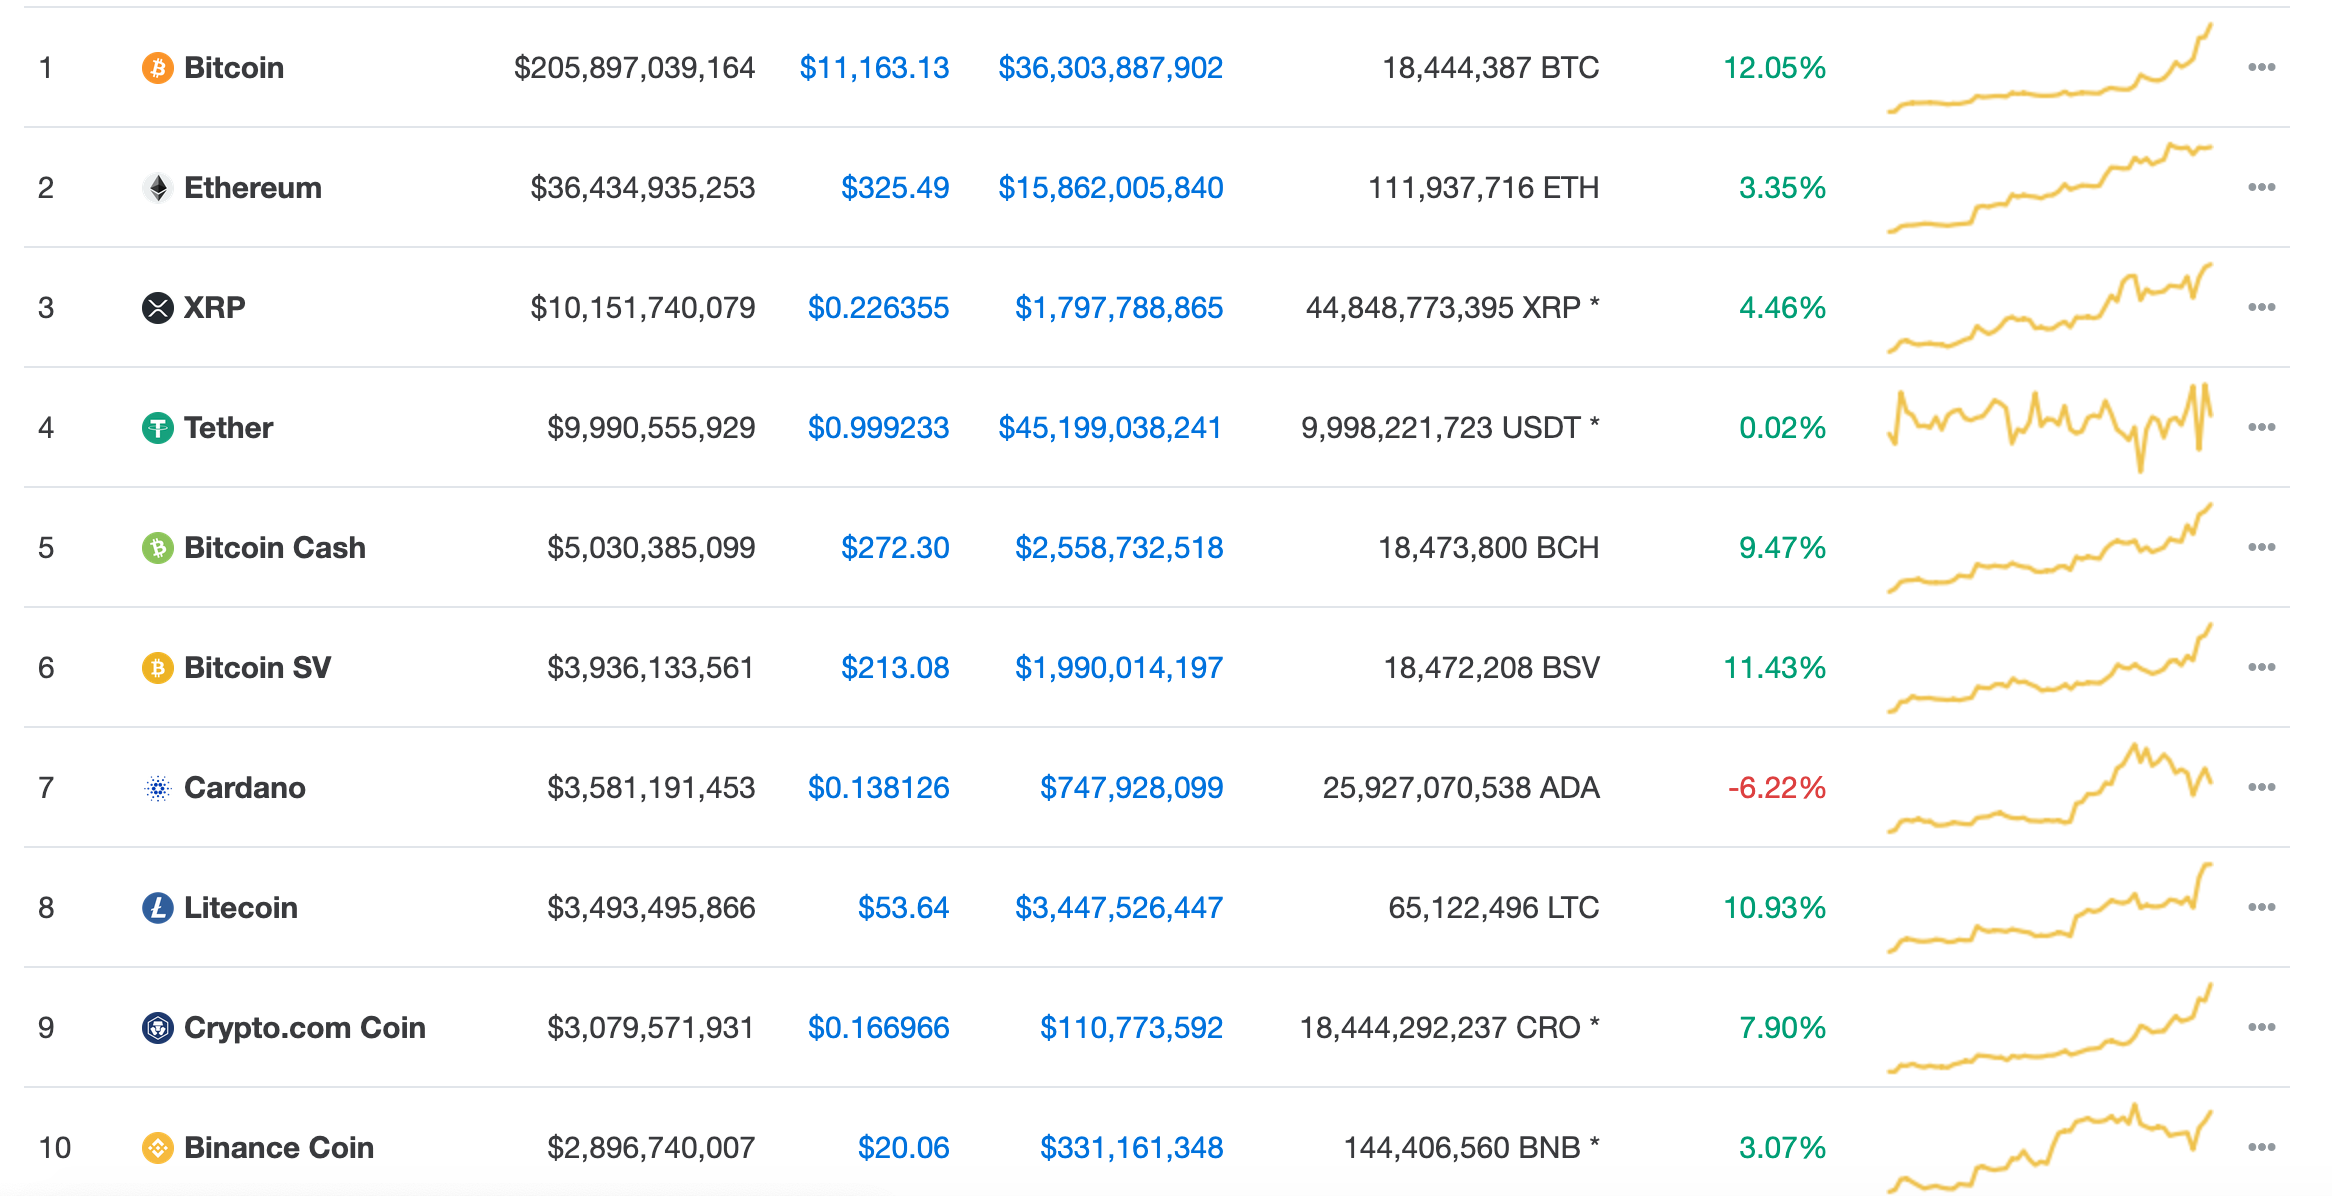Screen dimensions: 2332x1196
Task: Click the Ethereum diamond logo icon
Action: 157,188
